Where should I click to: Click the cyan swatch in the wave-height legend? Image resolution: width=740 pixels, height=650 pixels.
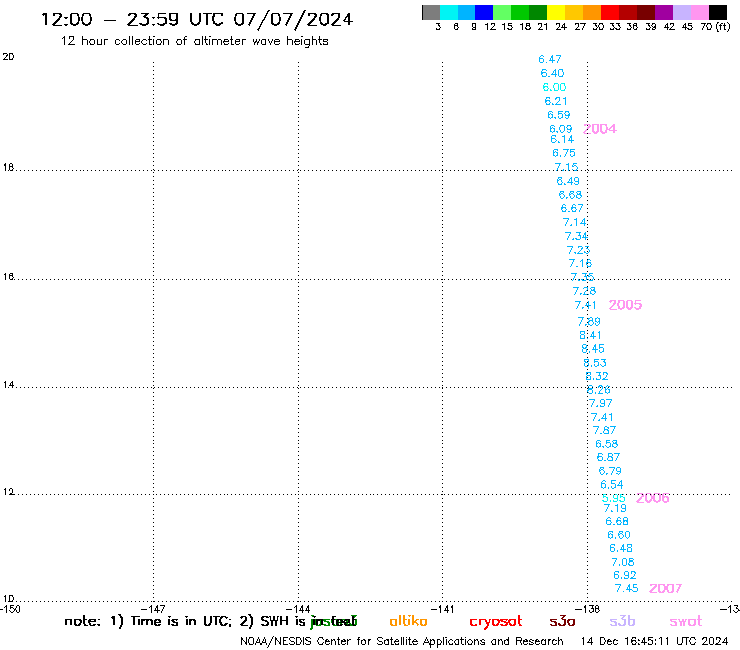449,12
